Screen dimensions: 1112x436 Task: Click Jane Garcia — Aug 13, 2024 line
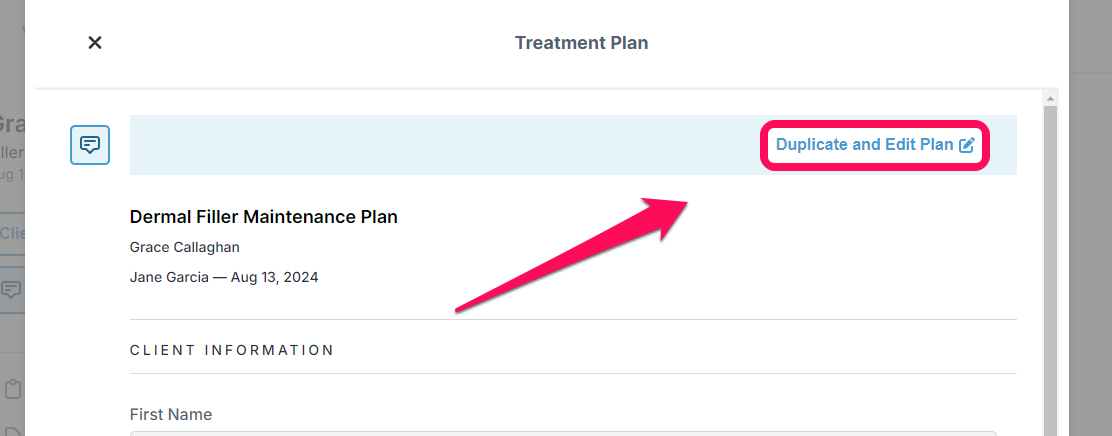pos(224,277)
